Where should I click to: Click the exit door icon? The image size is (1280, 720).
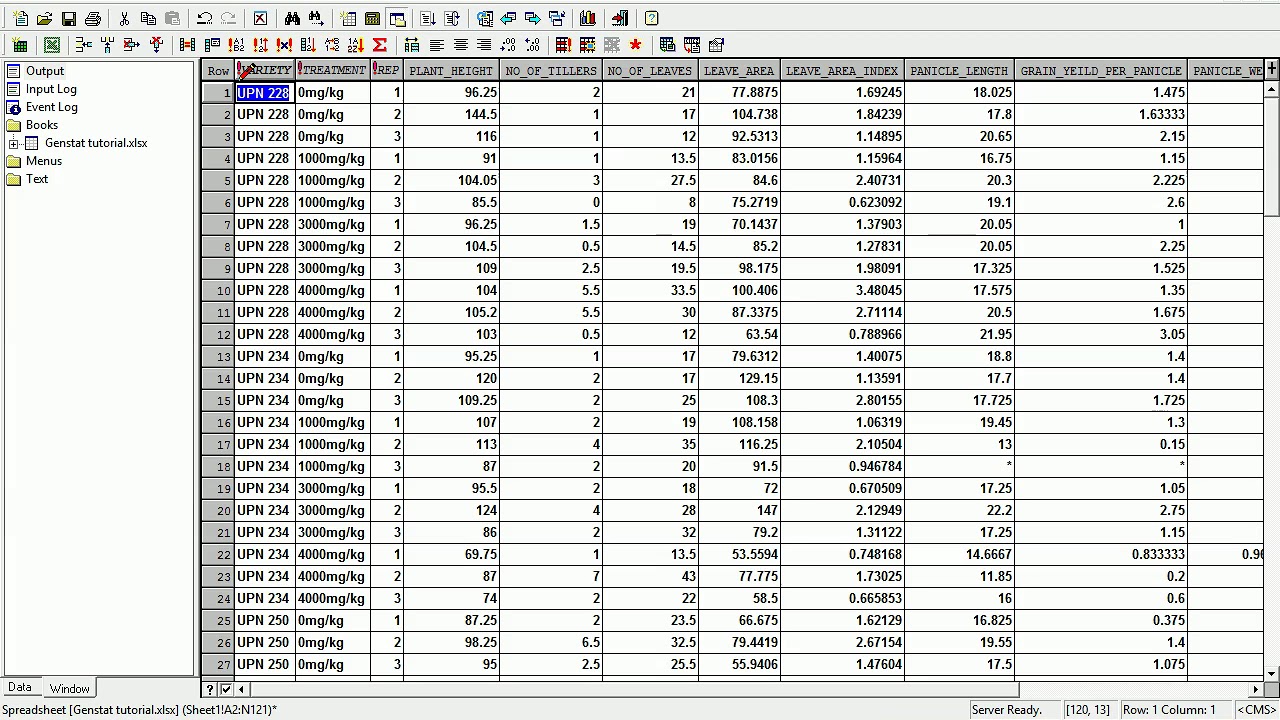click(620, 19)
